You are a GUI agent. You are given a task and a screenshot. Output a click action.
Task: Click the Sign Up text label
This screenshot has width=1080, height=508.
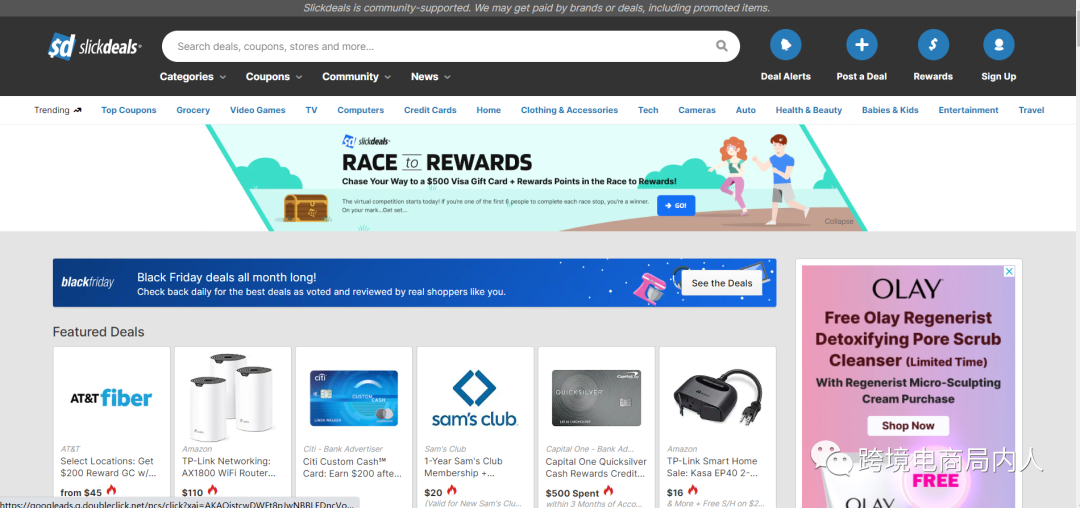pos(999,76)
